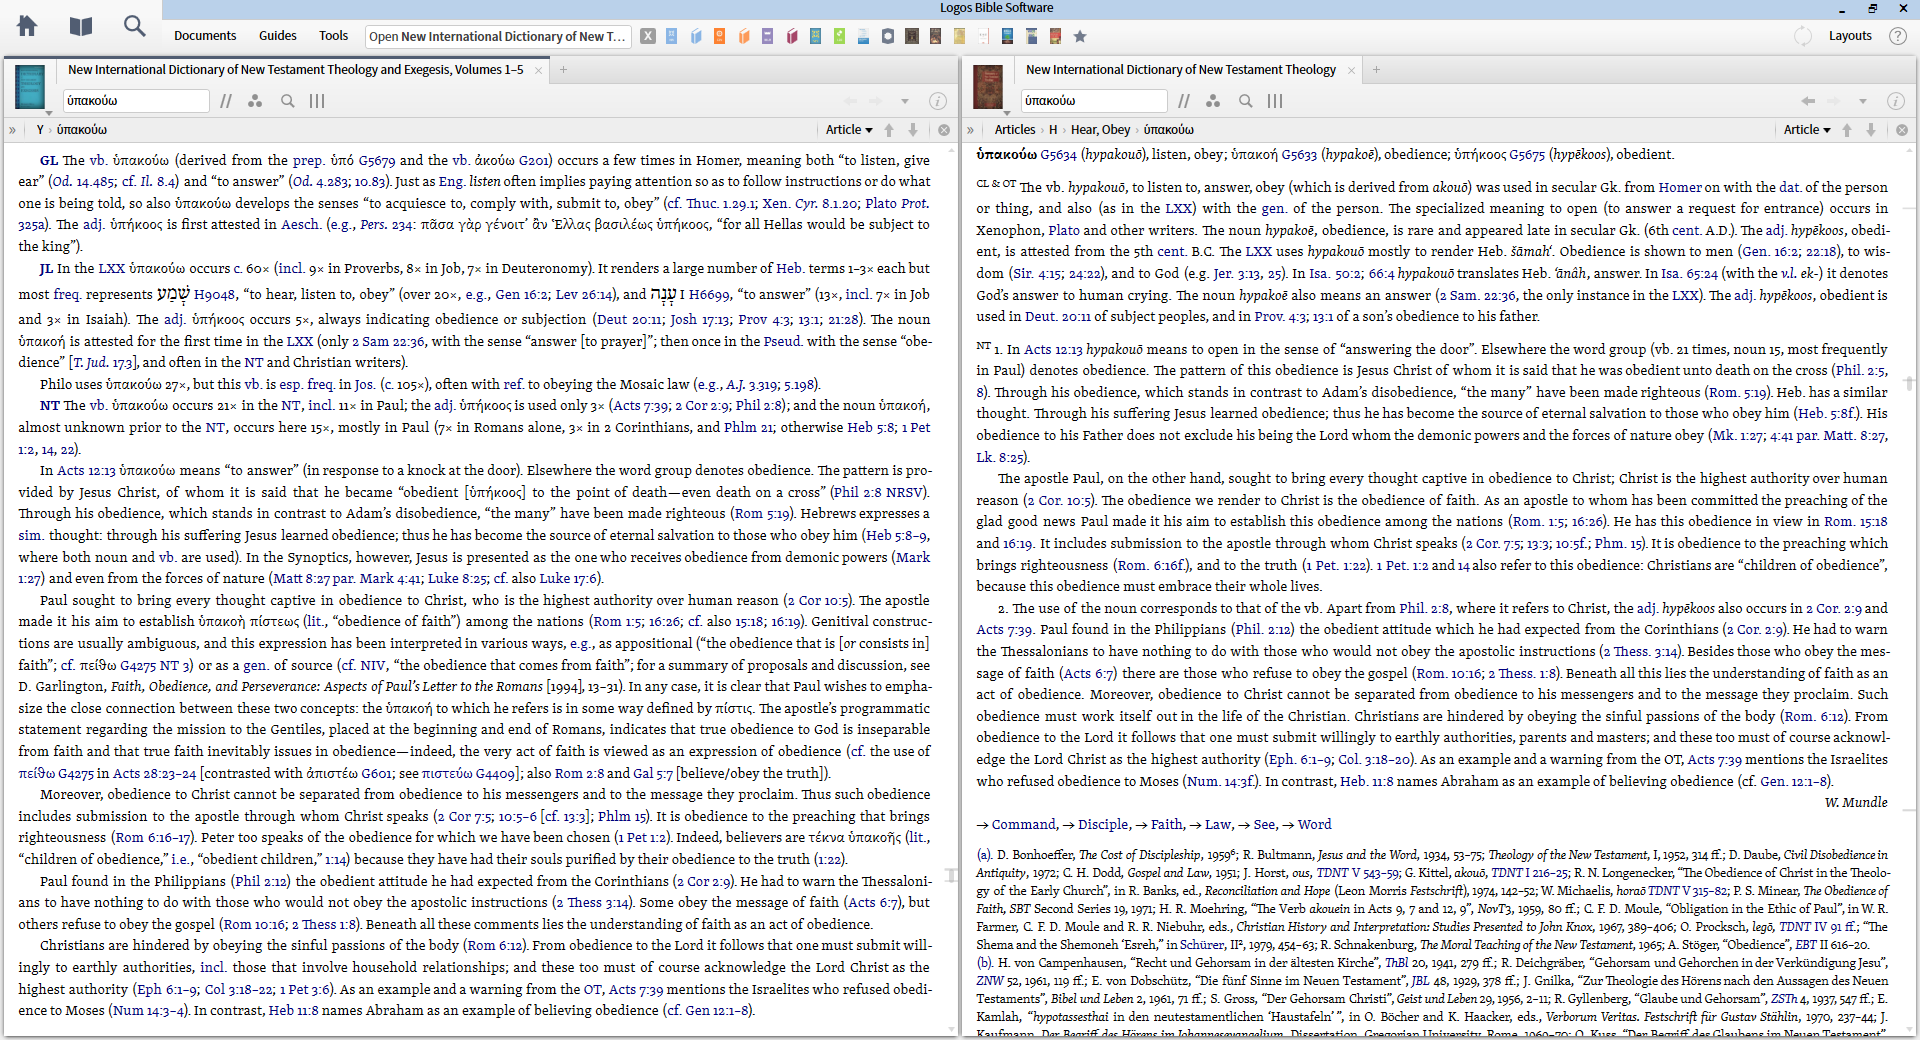Click Hear, Obey breadcrumb in right panel
The image size is (1920, 1040).
(1100, 130)
